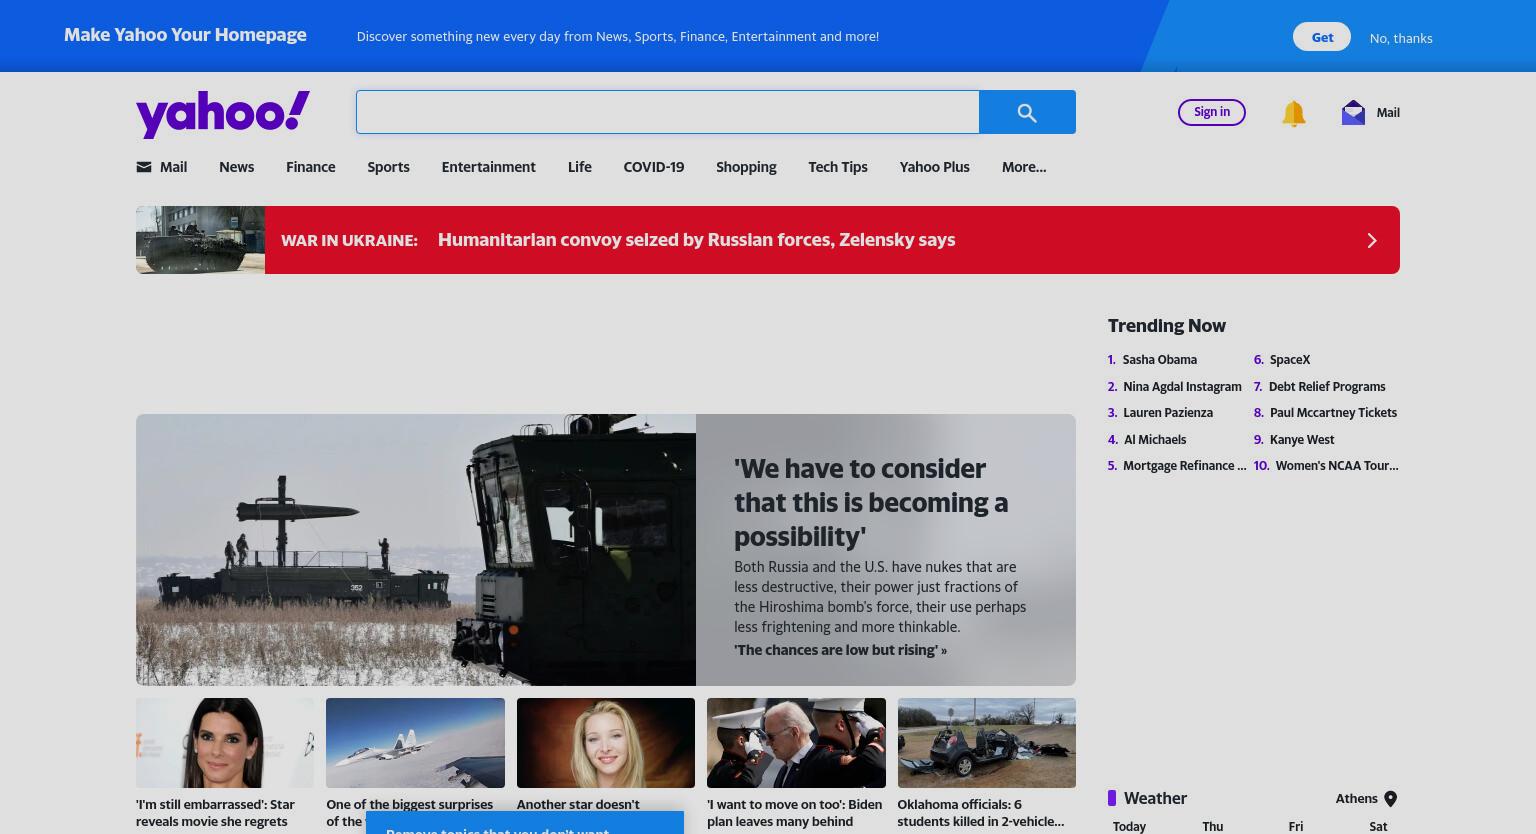Open the crashed car story thumbnail
The image size is (1536, 834).
pyautogui.click(x=986, y=743)
